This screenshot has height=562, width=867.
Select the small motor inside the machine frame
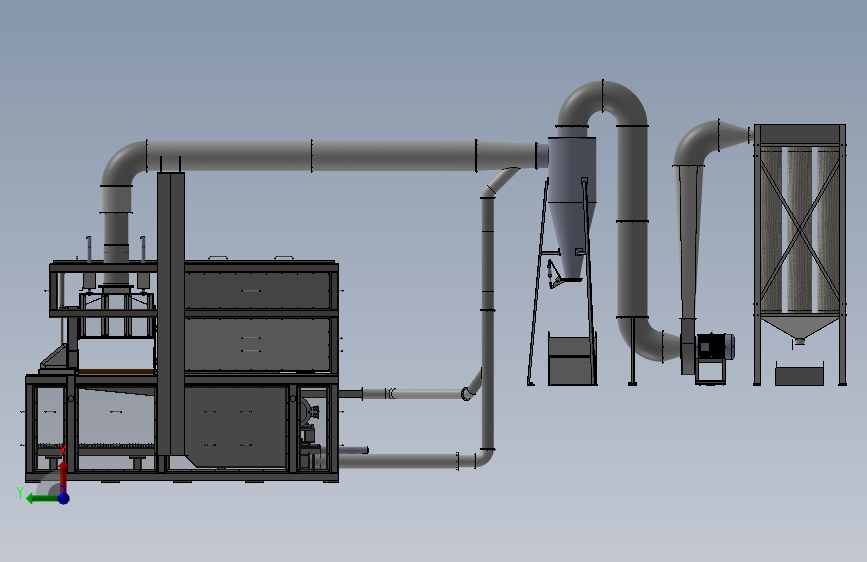(x=309, y=413)
